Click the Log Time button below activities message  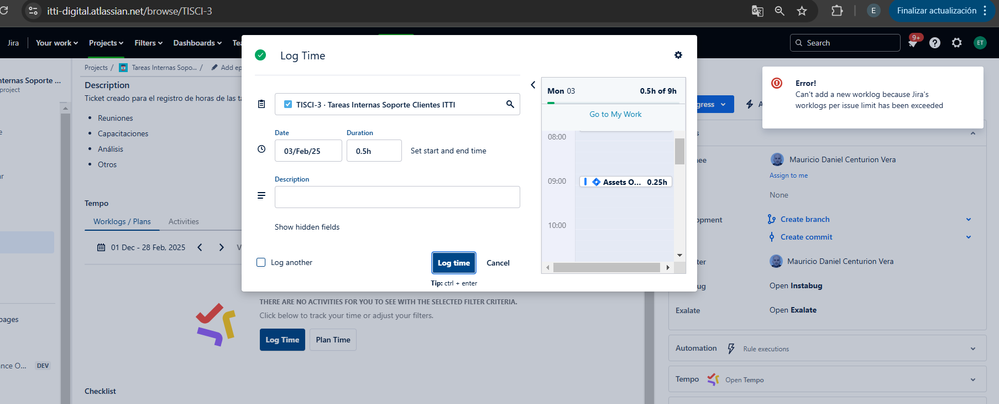point(282,340)
